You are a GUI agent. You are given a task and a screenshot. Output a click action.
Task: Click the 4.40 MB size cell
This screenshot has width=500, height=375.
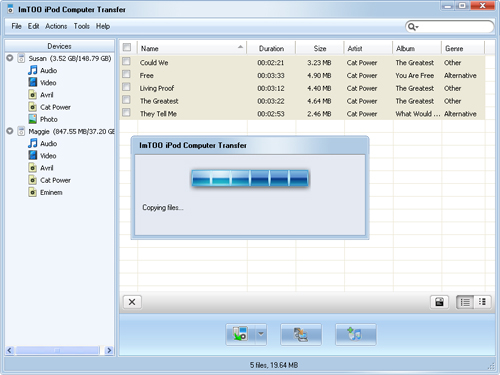(319, 88)
